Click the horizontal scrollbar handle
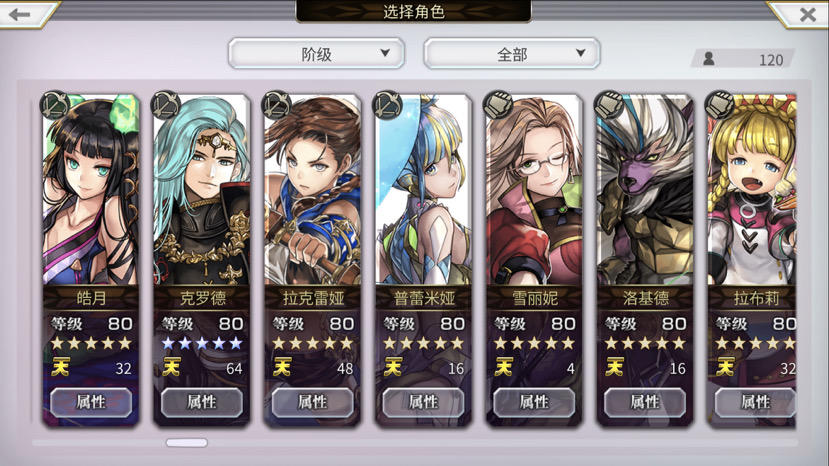Image resolution: width=829 pixels, height=466 pixels. [x=187, y=443]
